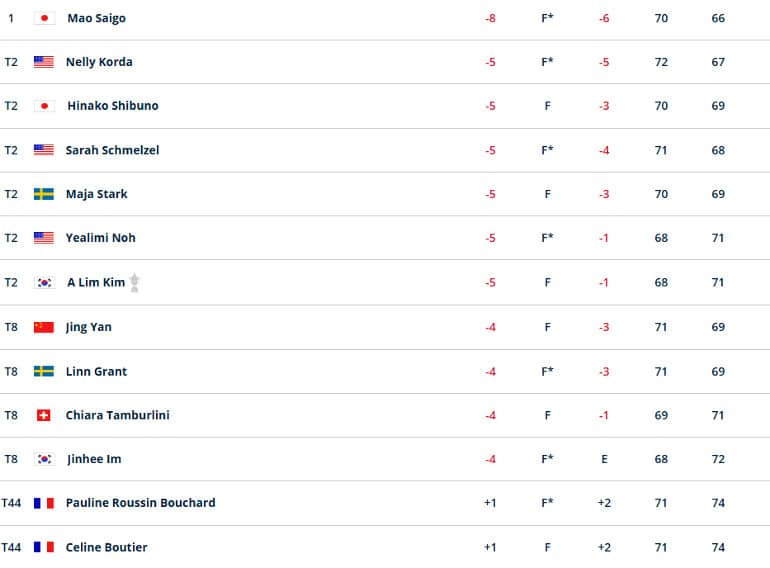Open Mao Saigo's player profile
Image resolution: width=770 pixels, height=568 pixels.
(x=97, y=18)
